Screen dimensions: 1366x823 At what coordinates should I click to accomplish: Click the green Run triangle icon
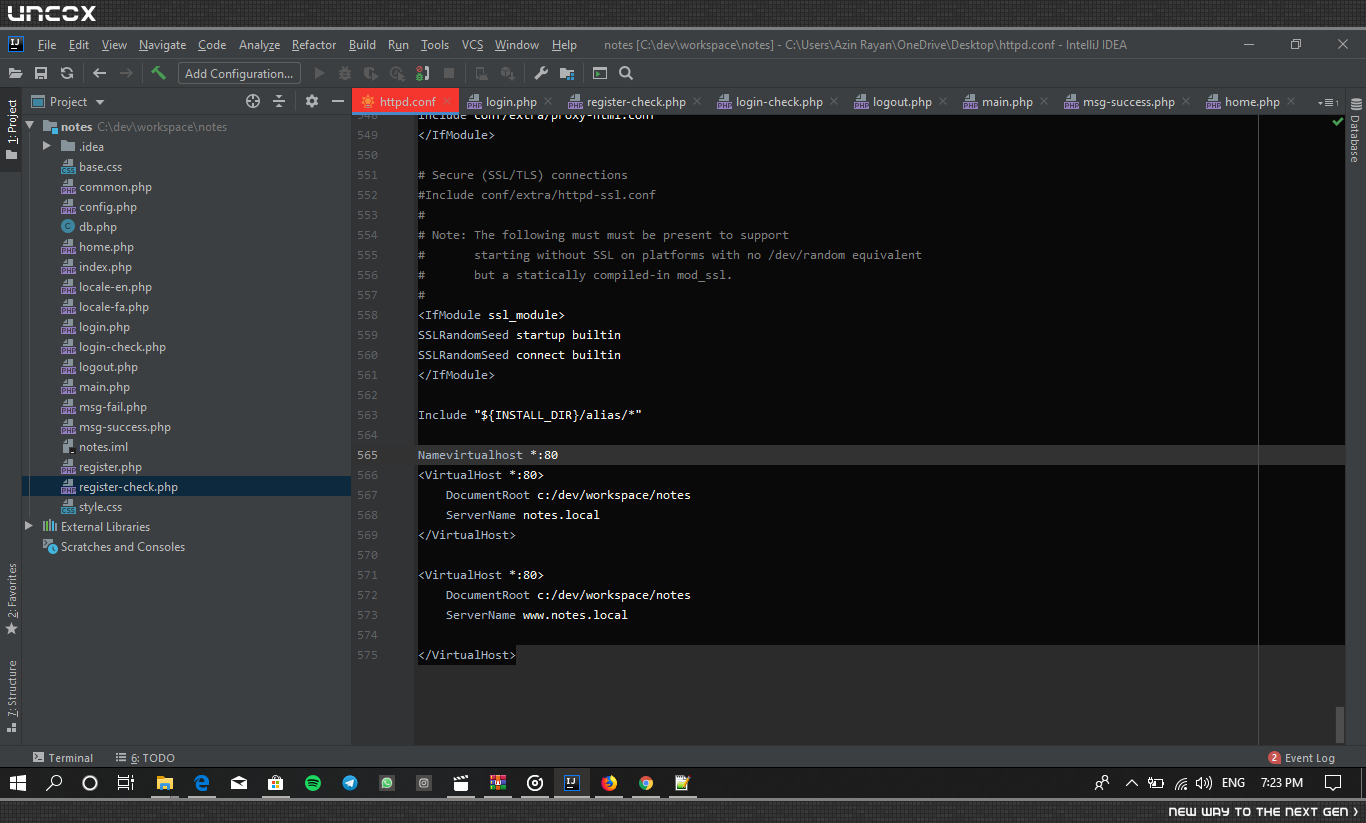point(319,73)
